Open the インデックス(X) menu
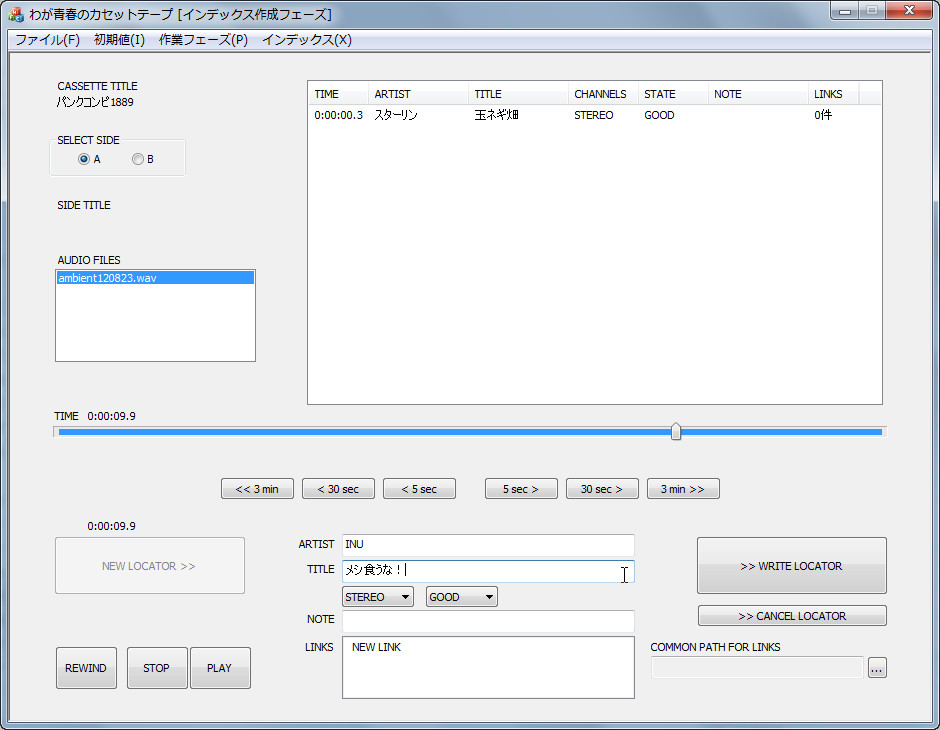Image resolution: width=940 pixels, height=730 pixels. click(x=307, y=40)
